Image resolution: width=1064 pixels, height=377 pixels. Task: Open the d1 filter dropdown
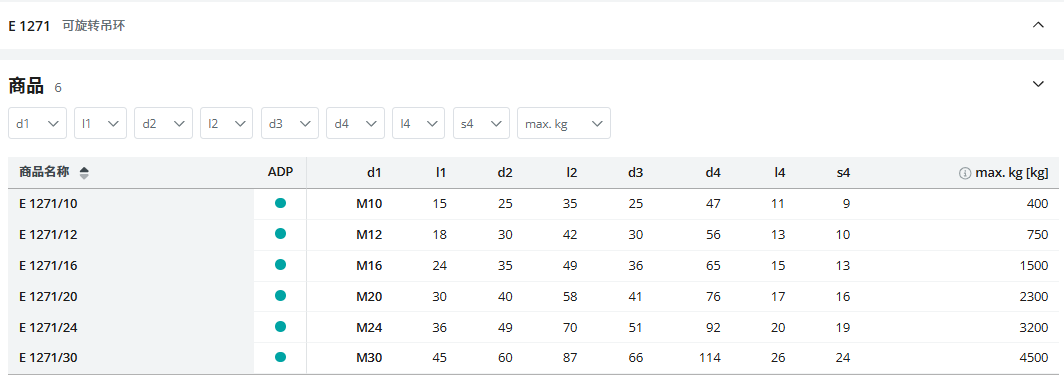coord(37,123)
